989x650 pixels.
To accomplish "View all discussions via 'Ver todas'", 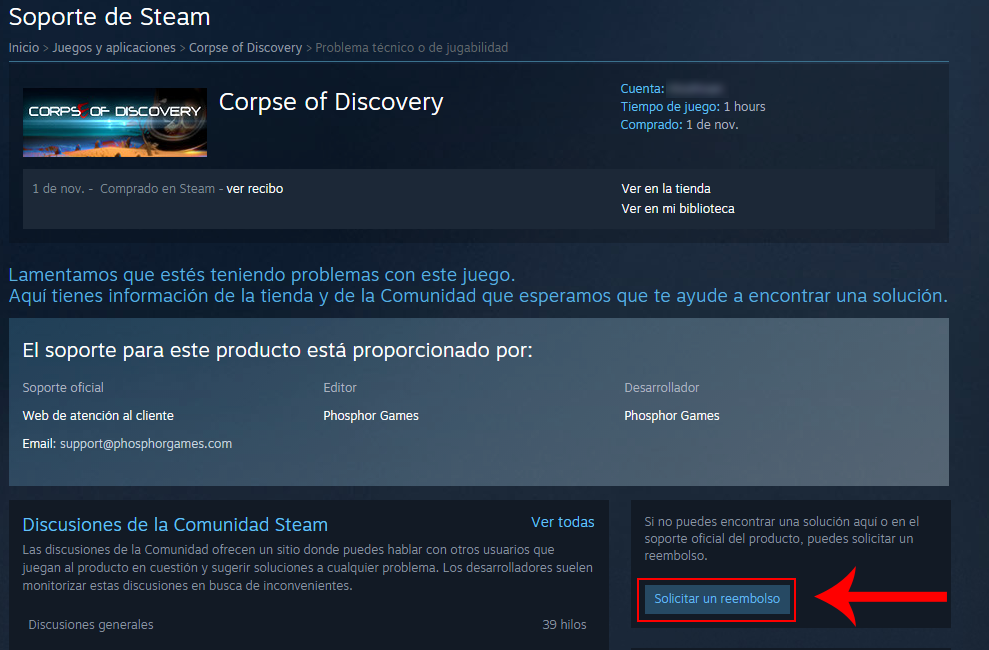I will pos(563,522).
